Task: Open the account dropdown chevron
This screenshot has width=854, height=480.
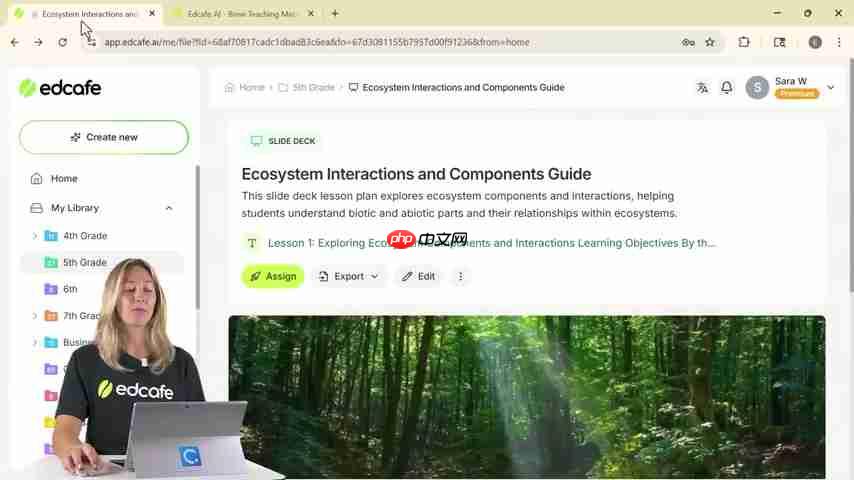Action: (x=831, y=87)
